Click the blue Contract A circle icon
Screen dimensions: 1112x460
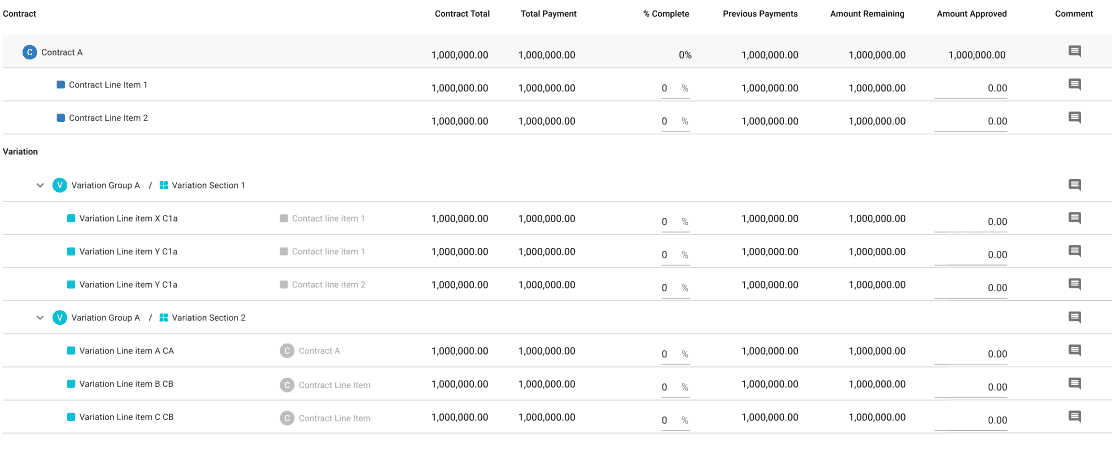click(x=29, y=52)
